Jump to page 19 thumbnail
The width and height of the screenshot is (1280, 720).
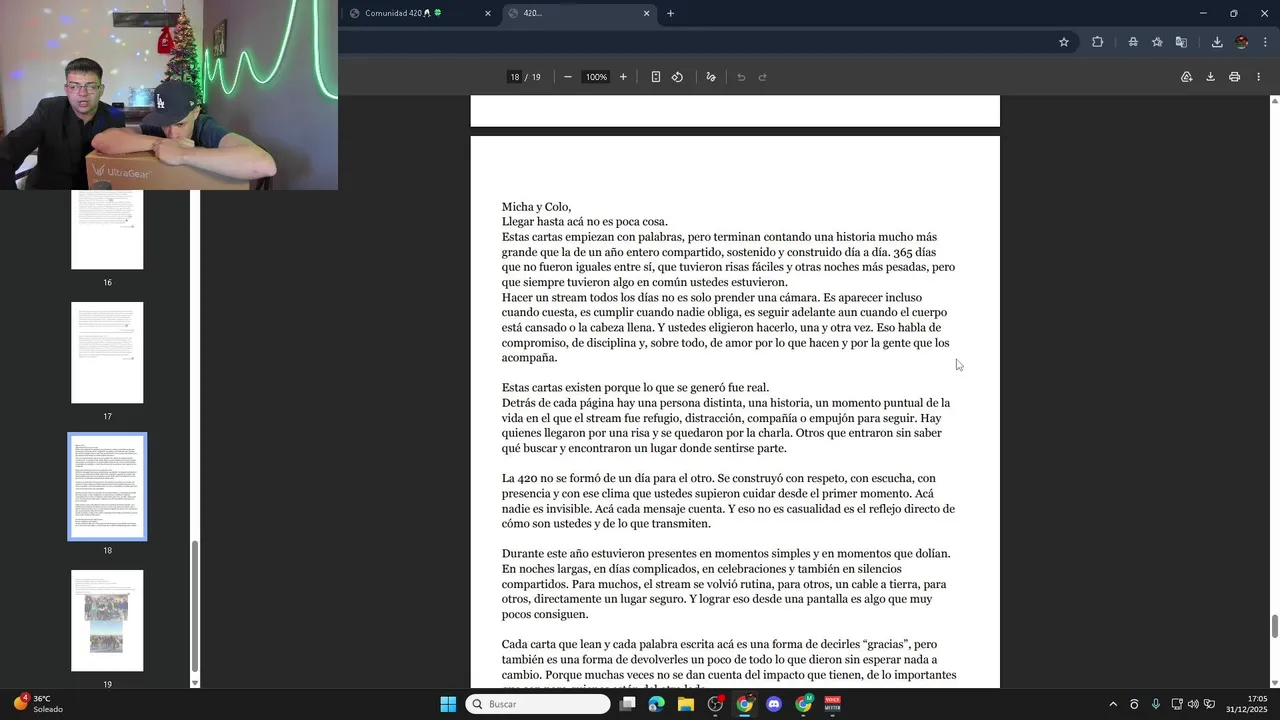pos(107,621)
